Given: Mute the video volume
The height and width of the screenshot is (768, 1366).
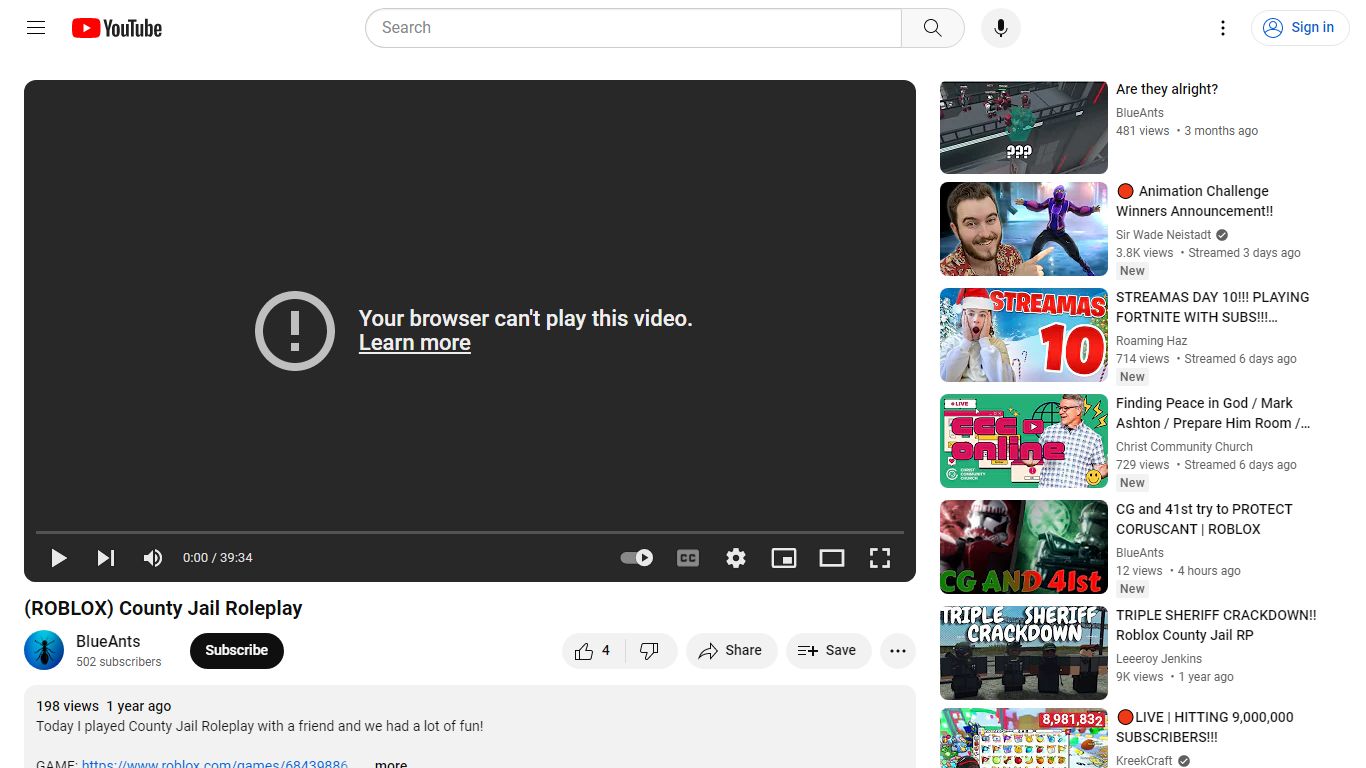Looking at the screenshot, I should click(153, 558).
